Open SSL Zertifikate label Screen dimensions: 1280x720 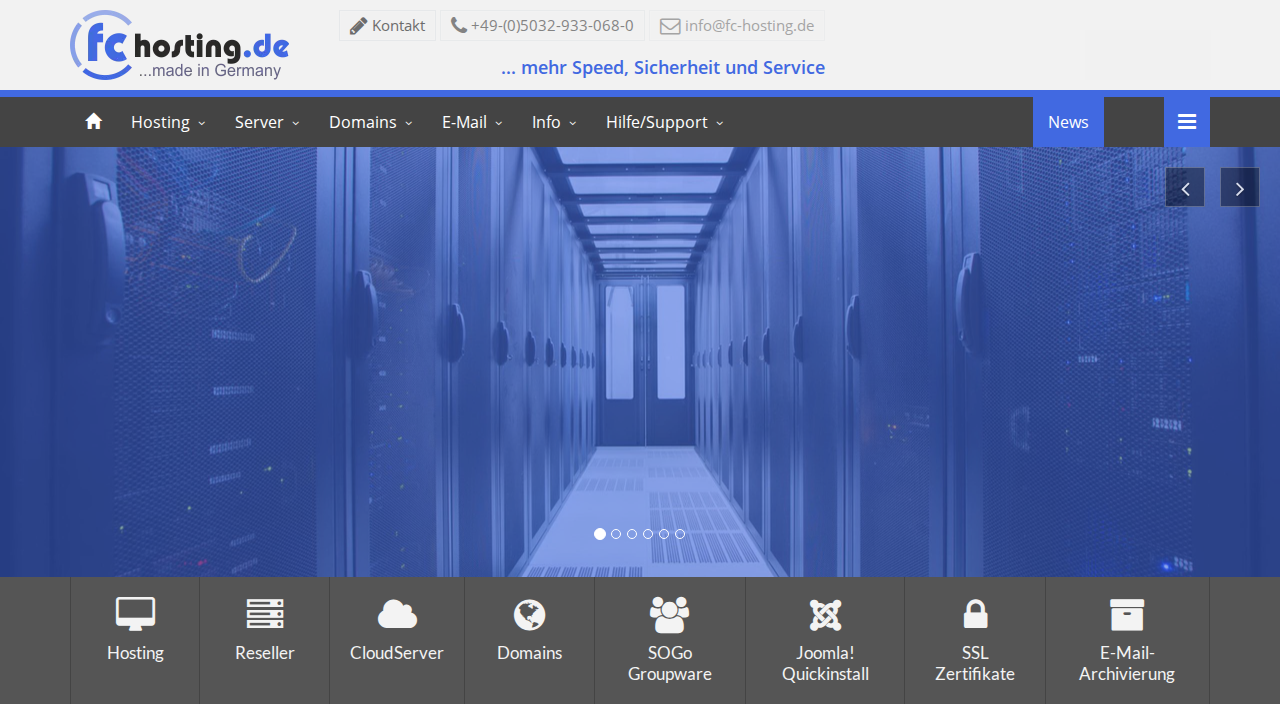click(975, 663)
